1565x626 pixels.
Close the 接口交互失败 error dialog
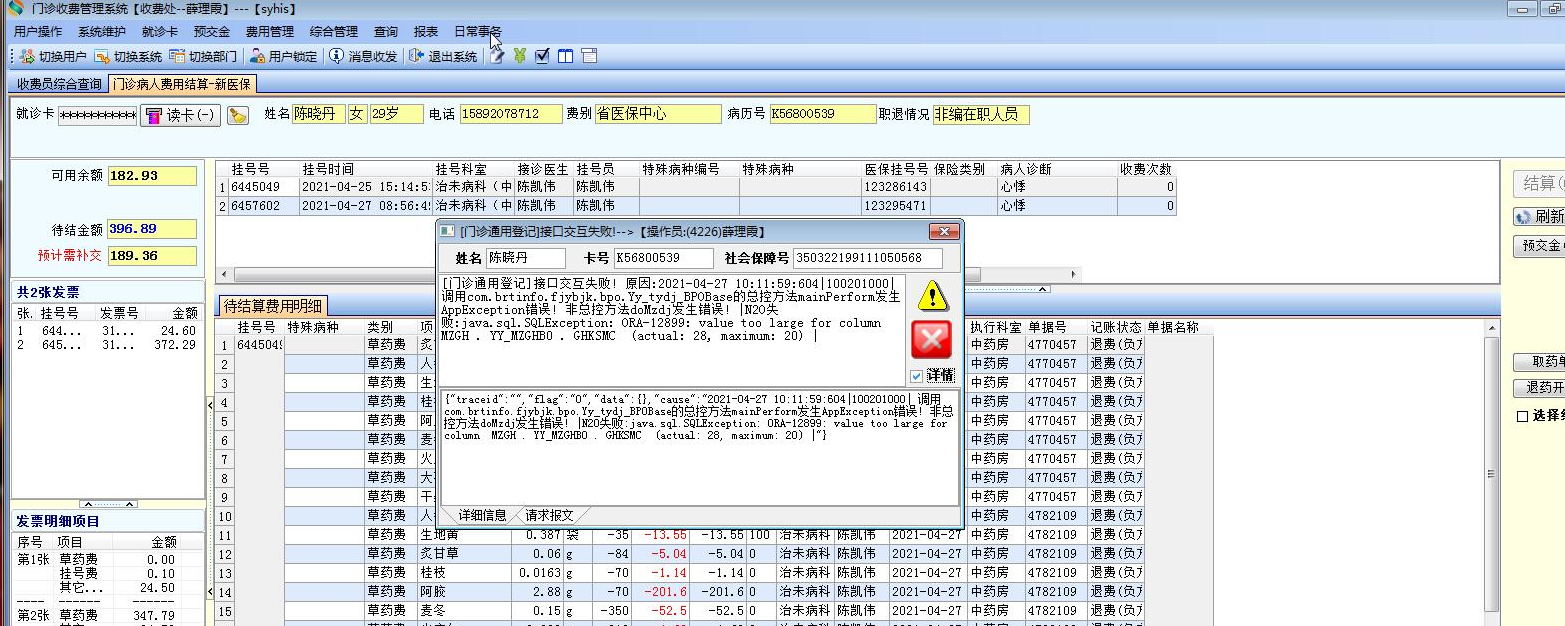click(944, 232)
